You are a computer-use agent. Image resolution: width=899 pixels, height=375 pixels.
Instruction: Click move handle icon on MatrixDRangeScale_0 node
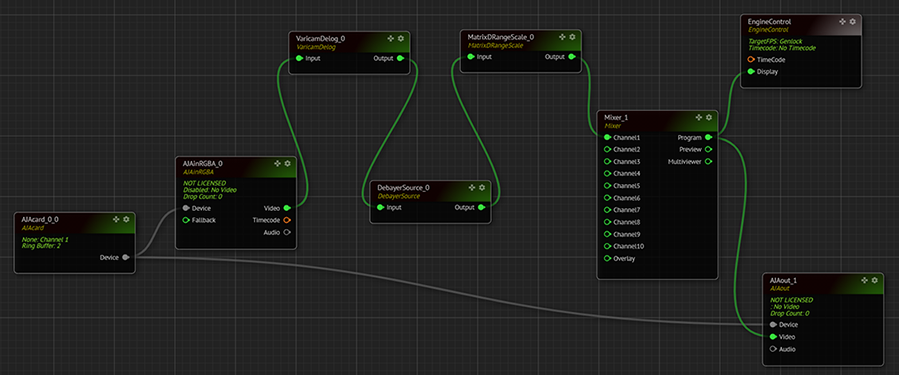(x=562, y=37)
